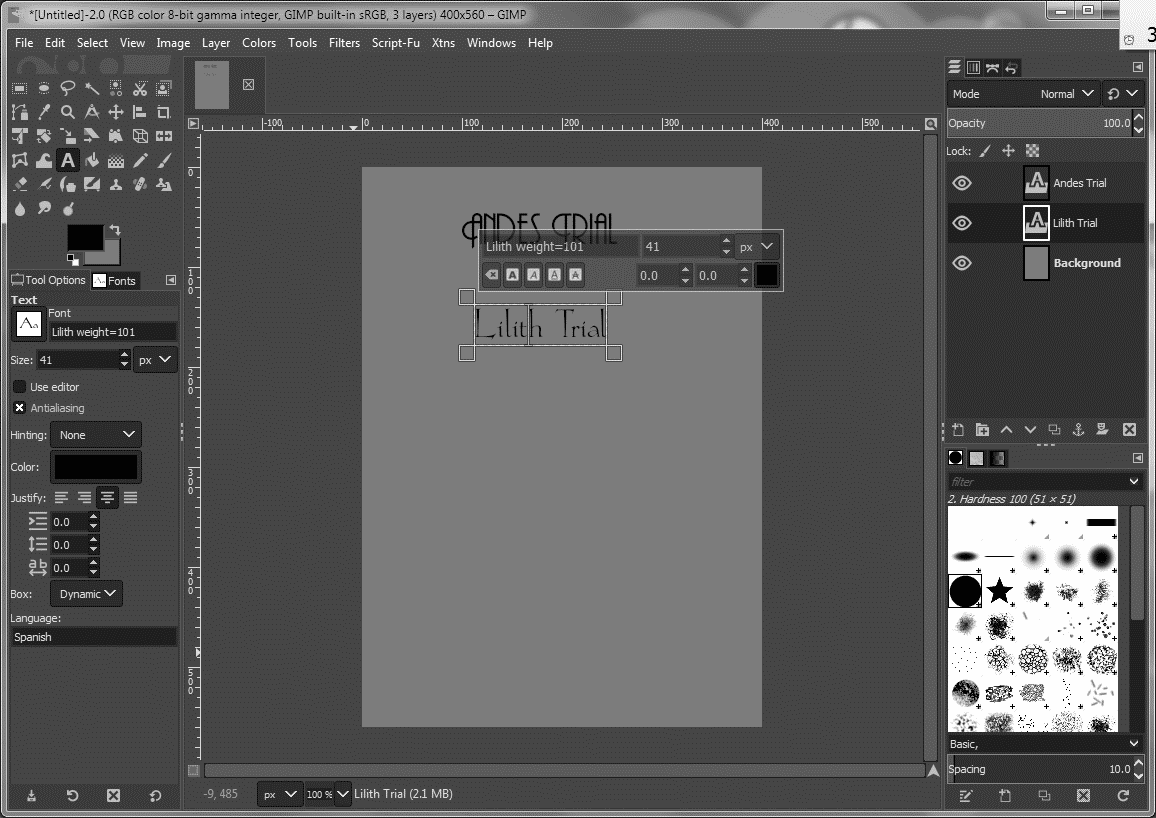The width and height of the screenshot is (1156, 818).
Task: Toggle lock alpha channel
Action: (x=1033, y=151)
